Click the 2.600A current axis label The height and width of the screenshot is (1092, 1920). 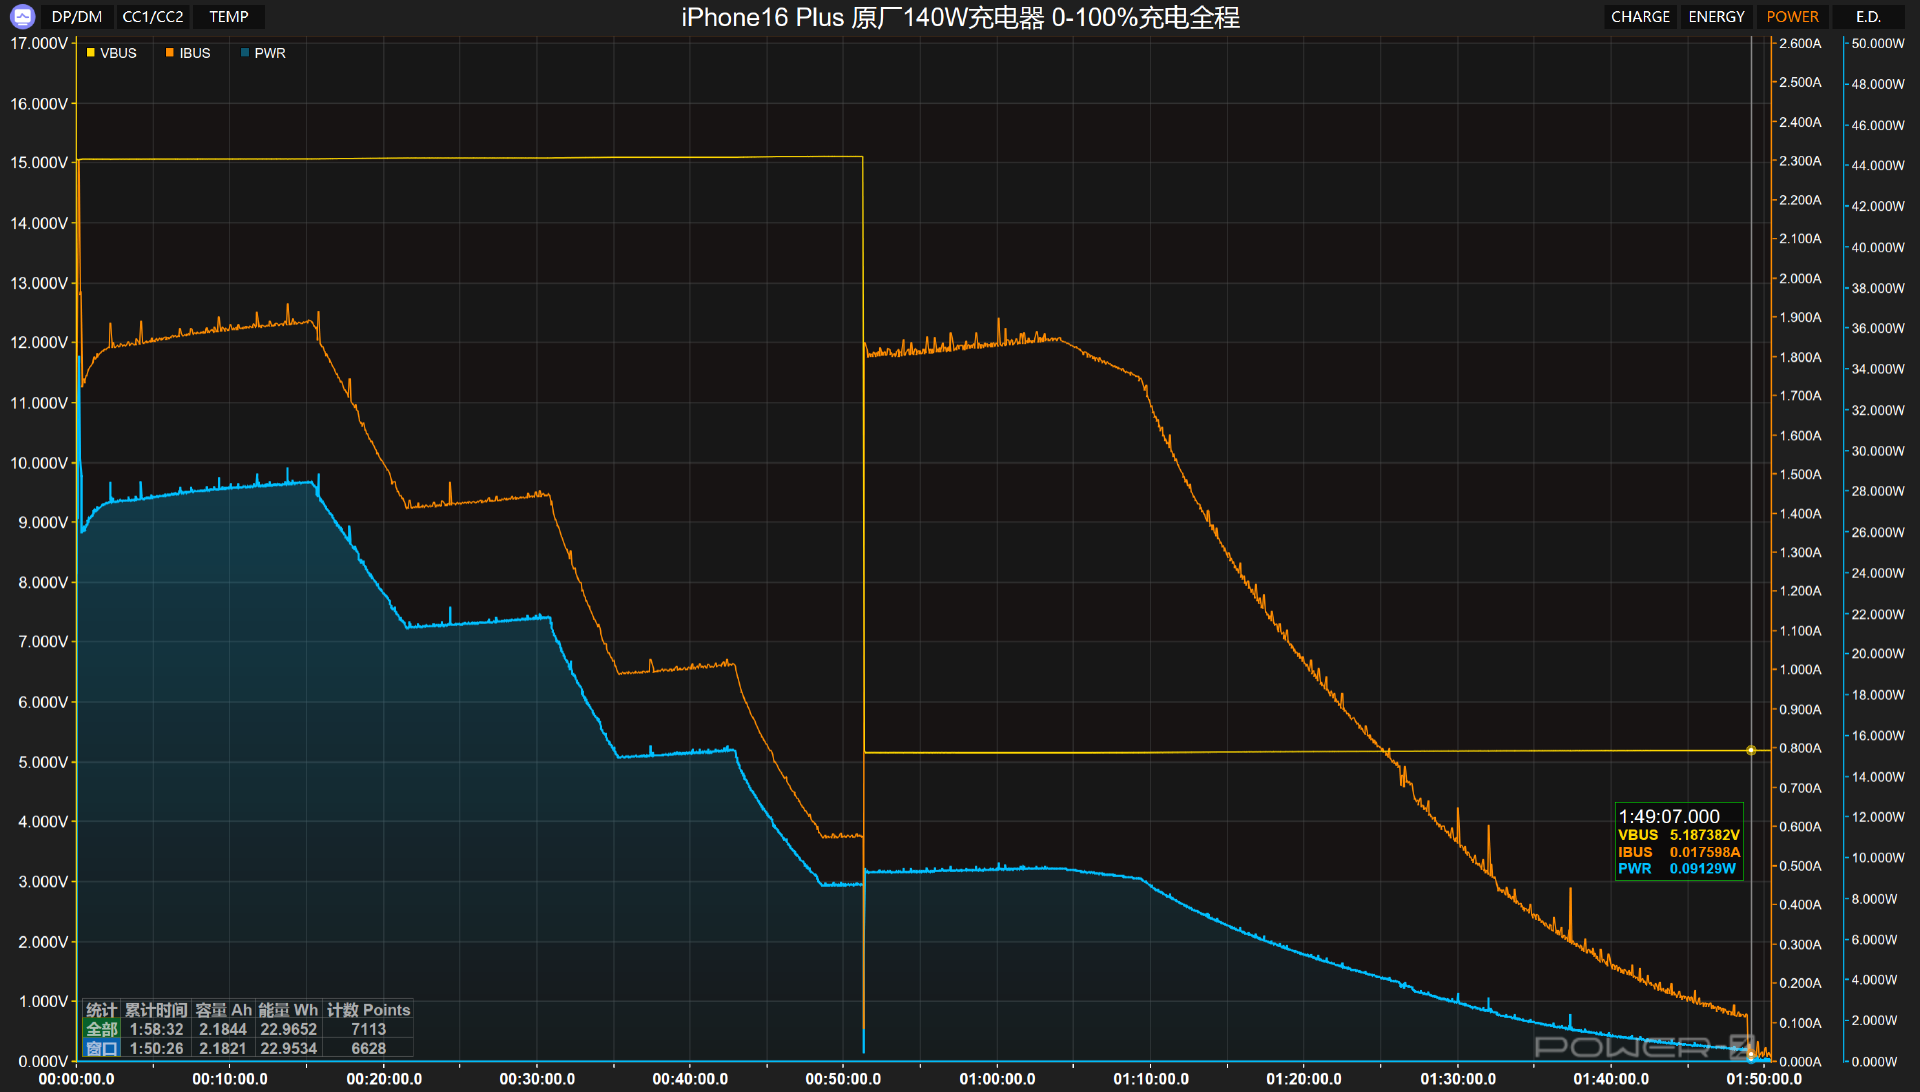(1800, 44)
